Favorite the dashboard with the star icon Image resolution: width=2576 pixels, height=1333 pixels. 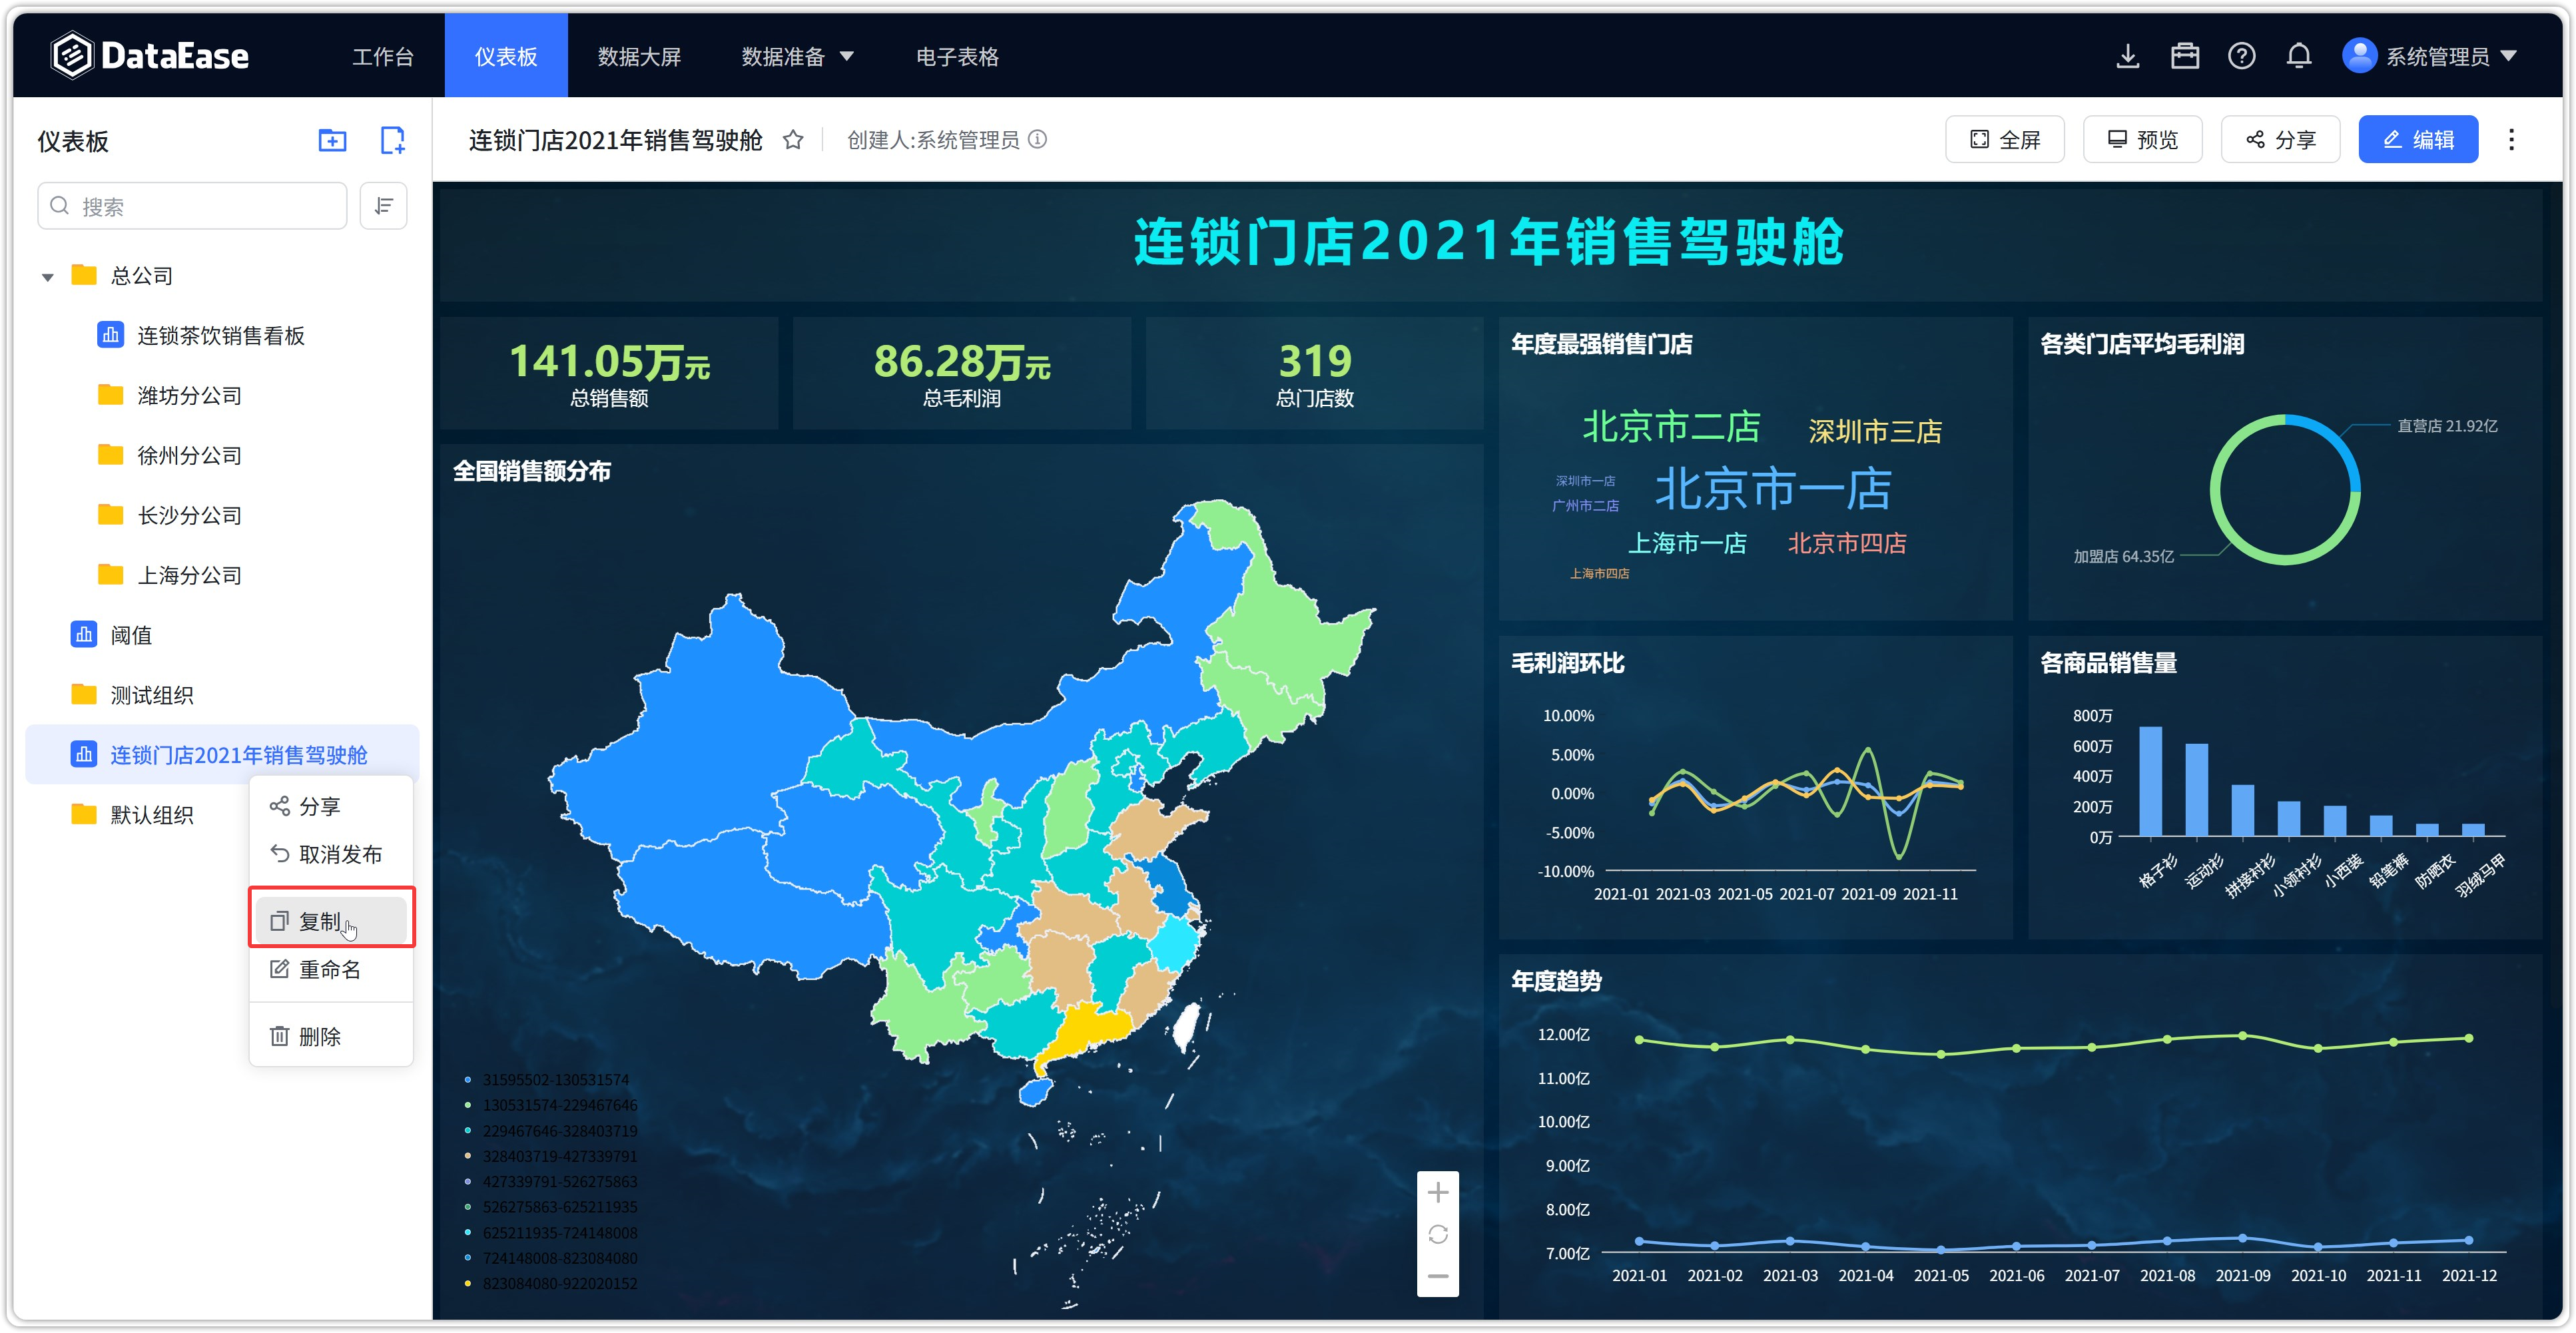[793, 140]
